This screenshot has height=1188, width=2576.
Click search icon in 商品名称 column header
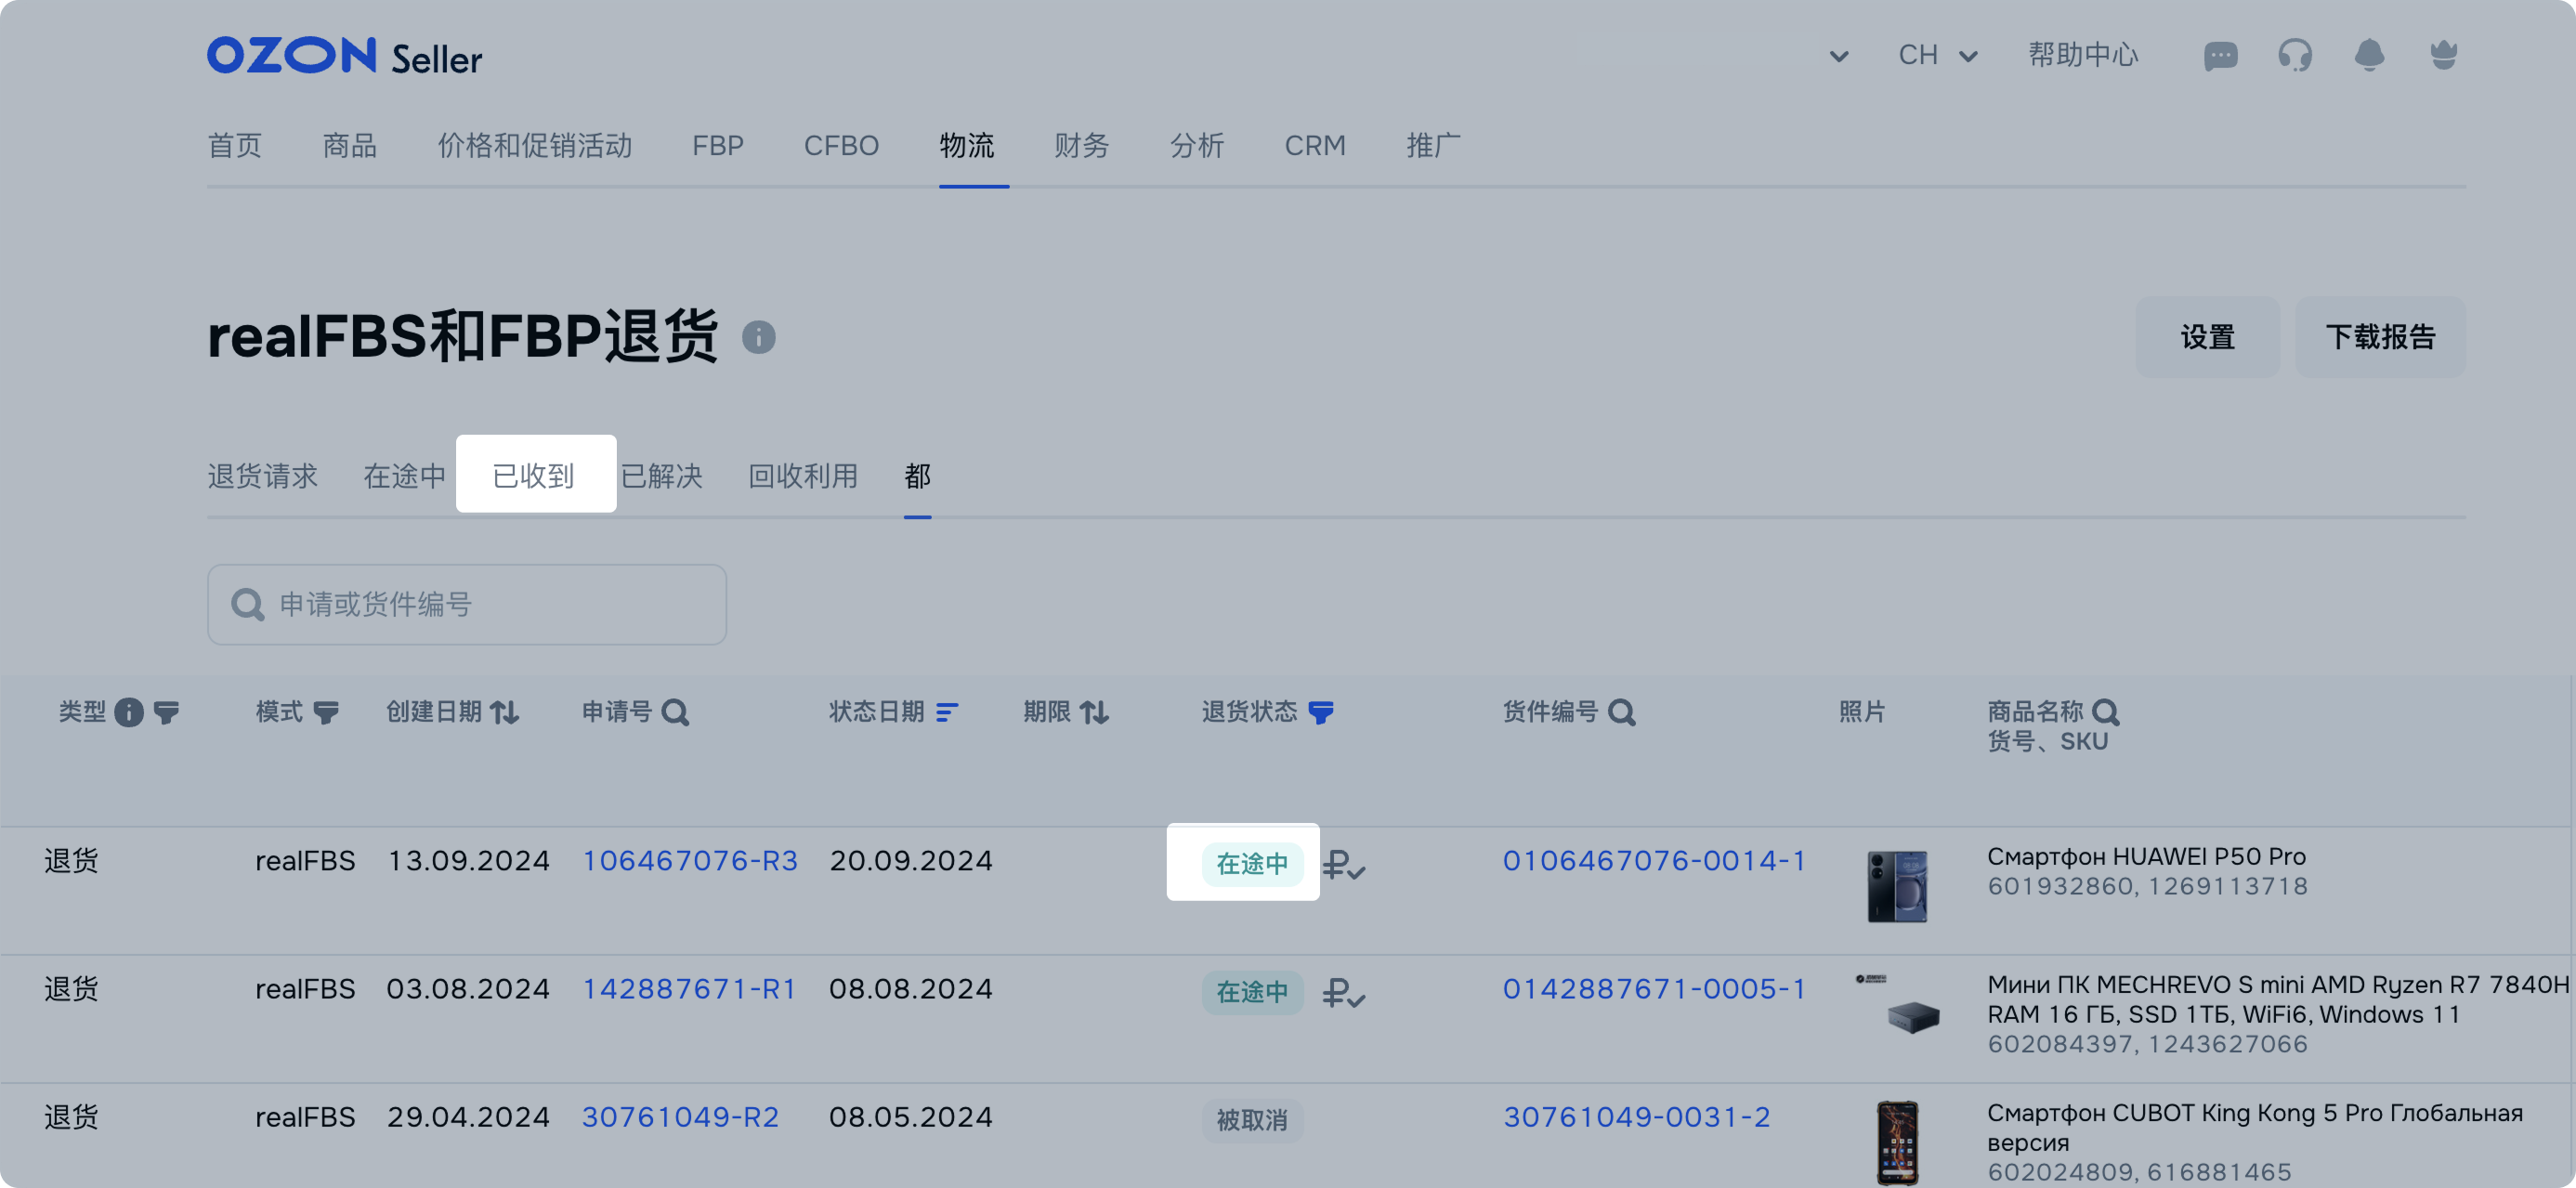tap(2105, 712)
